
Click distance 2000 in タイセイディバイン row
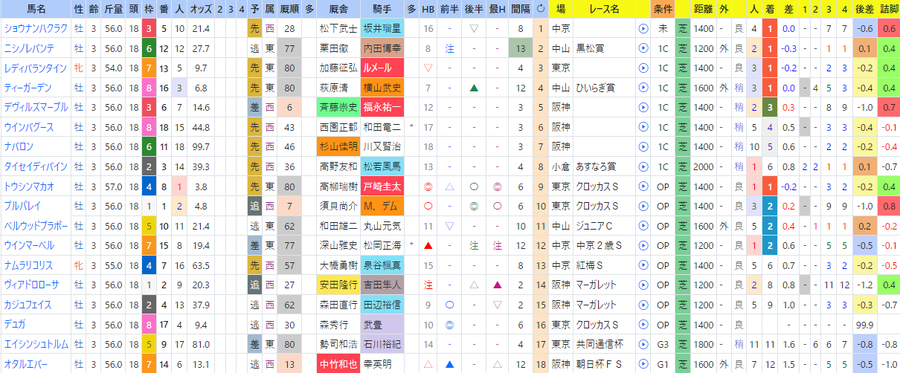click(x=702, y=167)
